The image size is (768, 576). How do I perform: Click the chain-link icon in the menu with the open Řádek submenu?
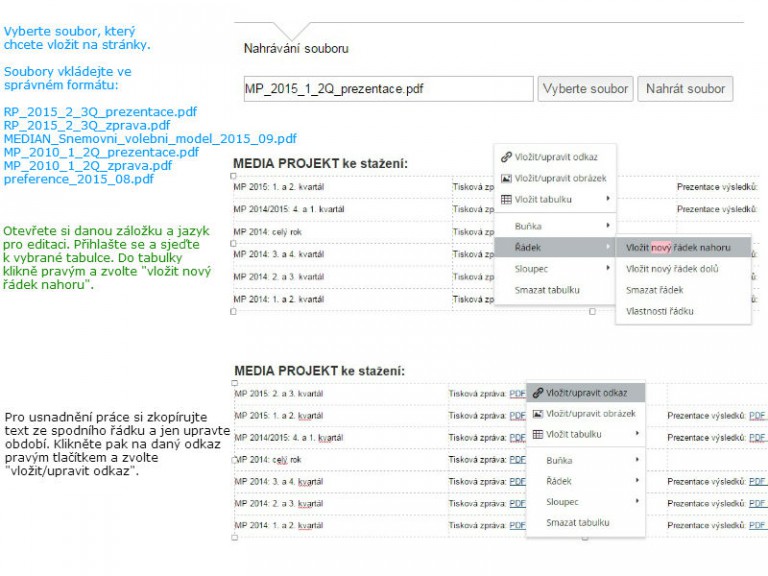(x=506, y=157)
